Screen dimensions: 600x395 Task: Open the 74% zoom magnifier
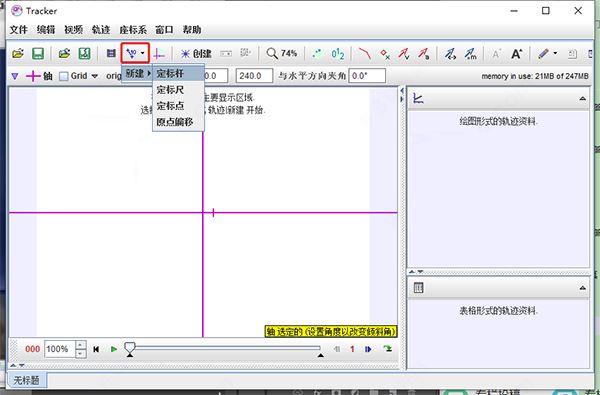click(282, 54)
